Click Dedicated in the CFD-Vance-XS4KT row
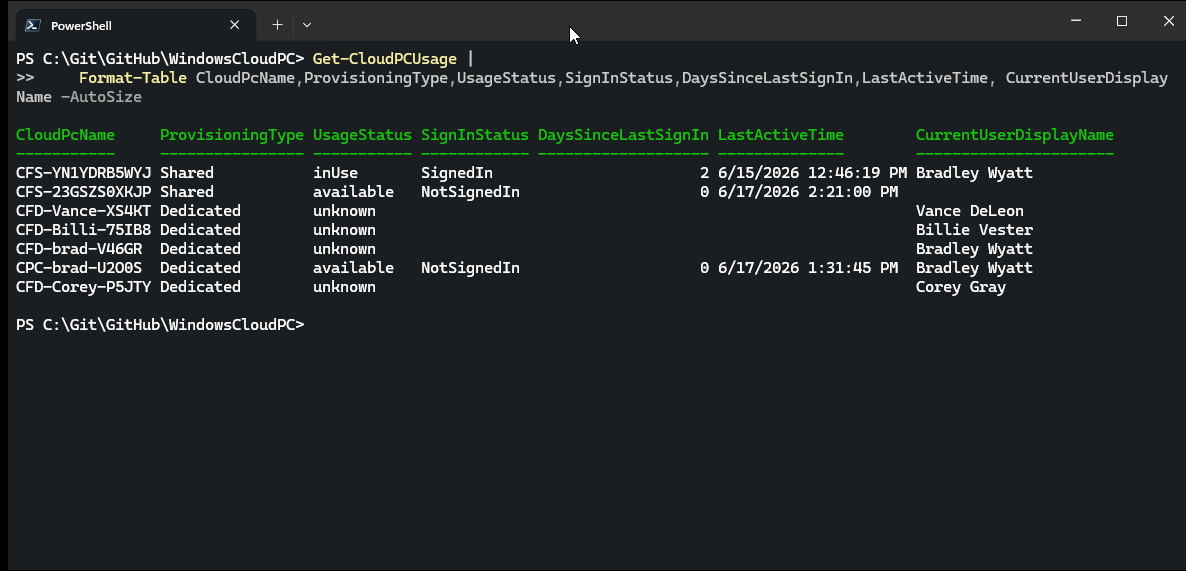The image size is (1186, 571). (x=200, y=211)
